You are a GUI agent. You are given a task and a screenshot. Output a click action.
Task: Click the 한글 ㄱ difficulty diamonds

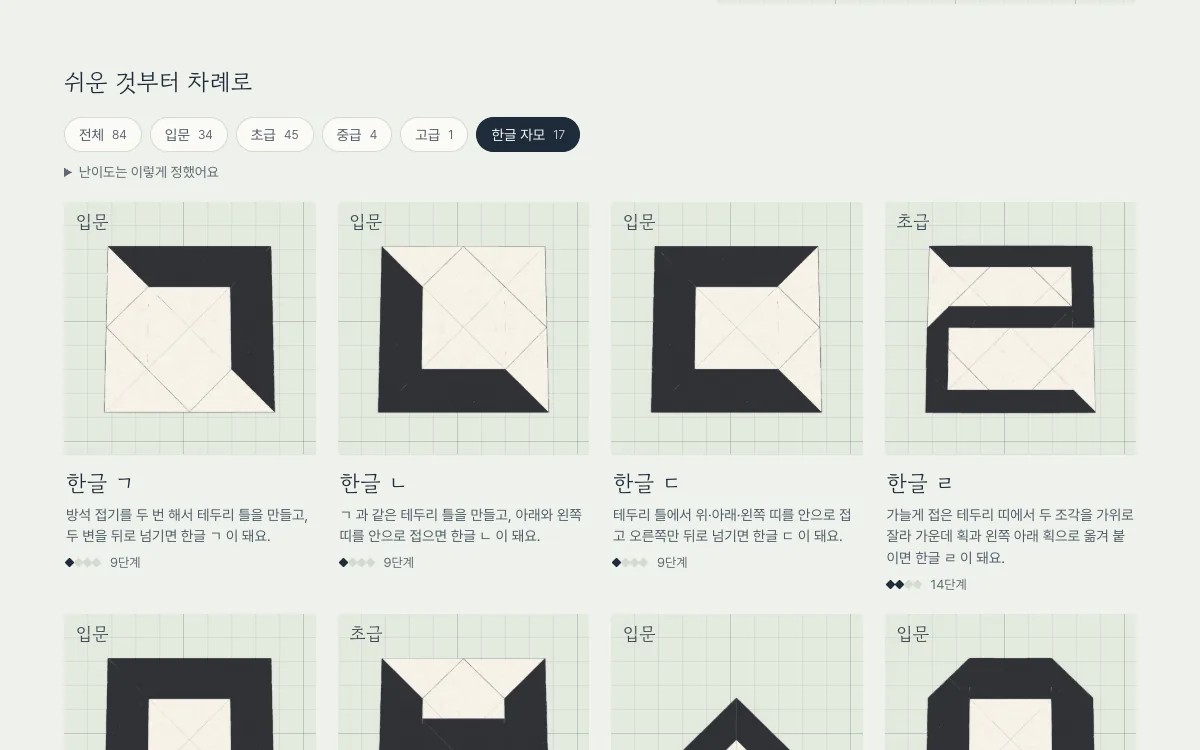click(x=83, y=563)
